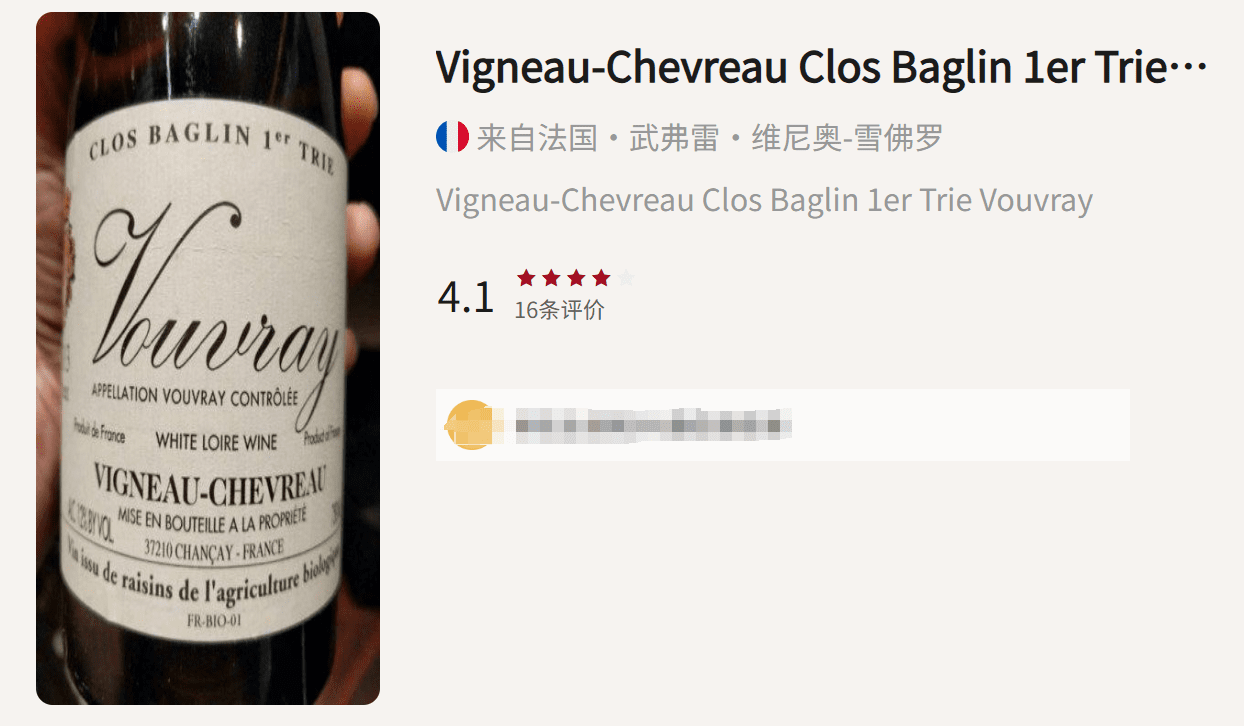Image resolution: width=1244 pixels, height=726 pixels.
Task: Click the Vigneau-Chevreau Clos Baglin title heading
Action: (821, 68)
